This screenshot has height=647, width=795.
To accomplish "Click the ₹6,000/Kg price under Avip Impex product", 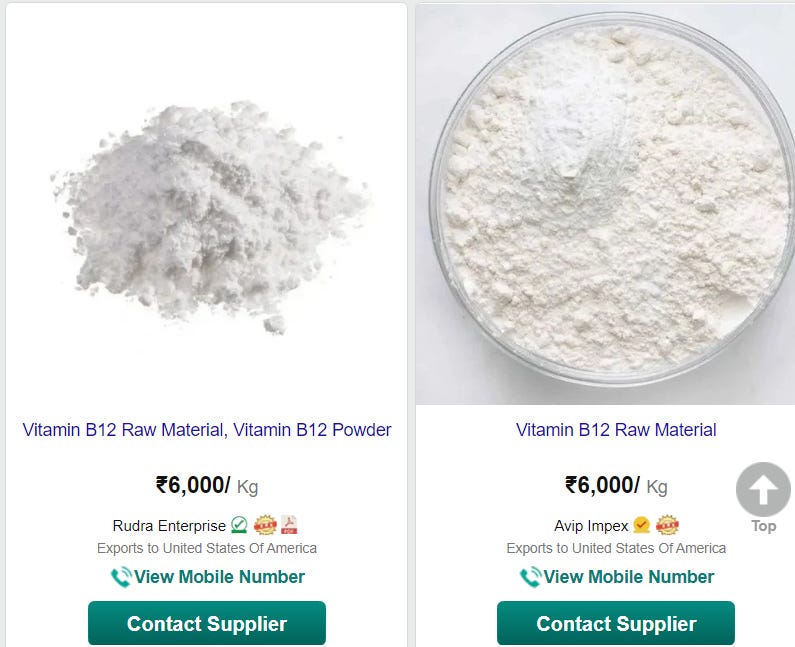I will click(x=616, y=485).
